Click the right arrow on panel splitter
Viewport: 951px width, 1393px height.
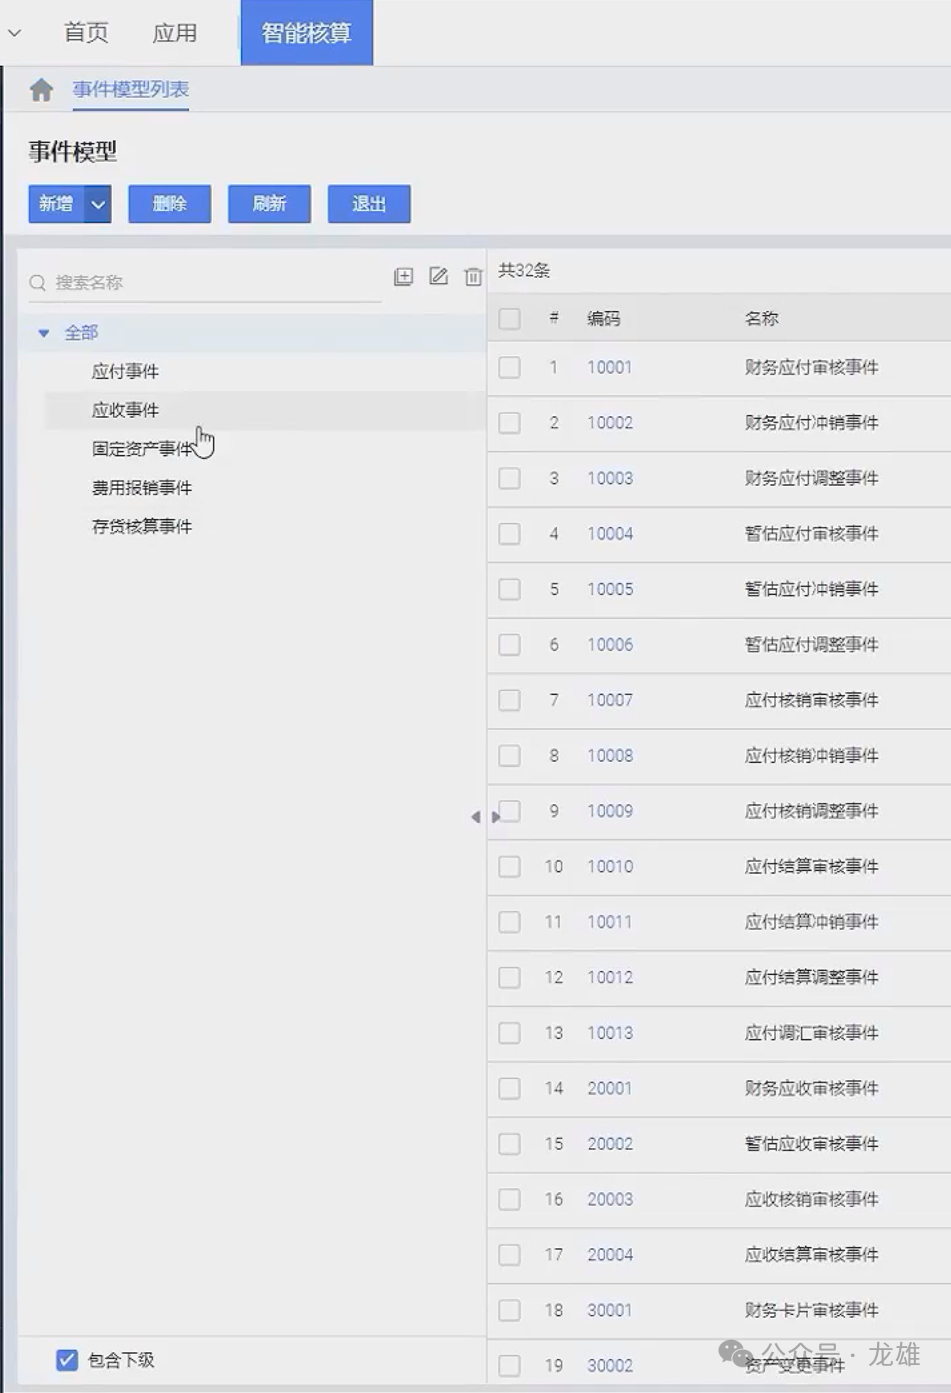coord(495,817)
